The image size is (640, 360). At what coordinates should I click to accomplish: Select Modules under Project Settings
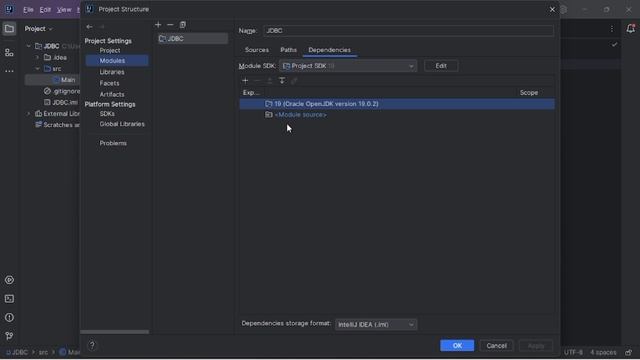pyautogui.click(x=117, y=60)
